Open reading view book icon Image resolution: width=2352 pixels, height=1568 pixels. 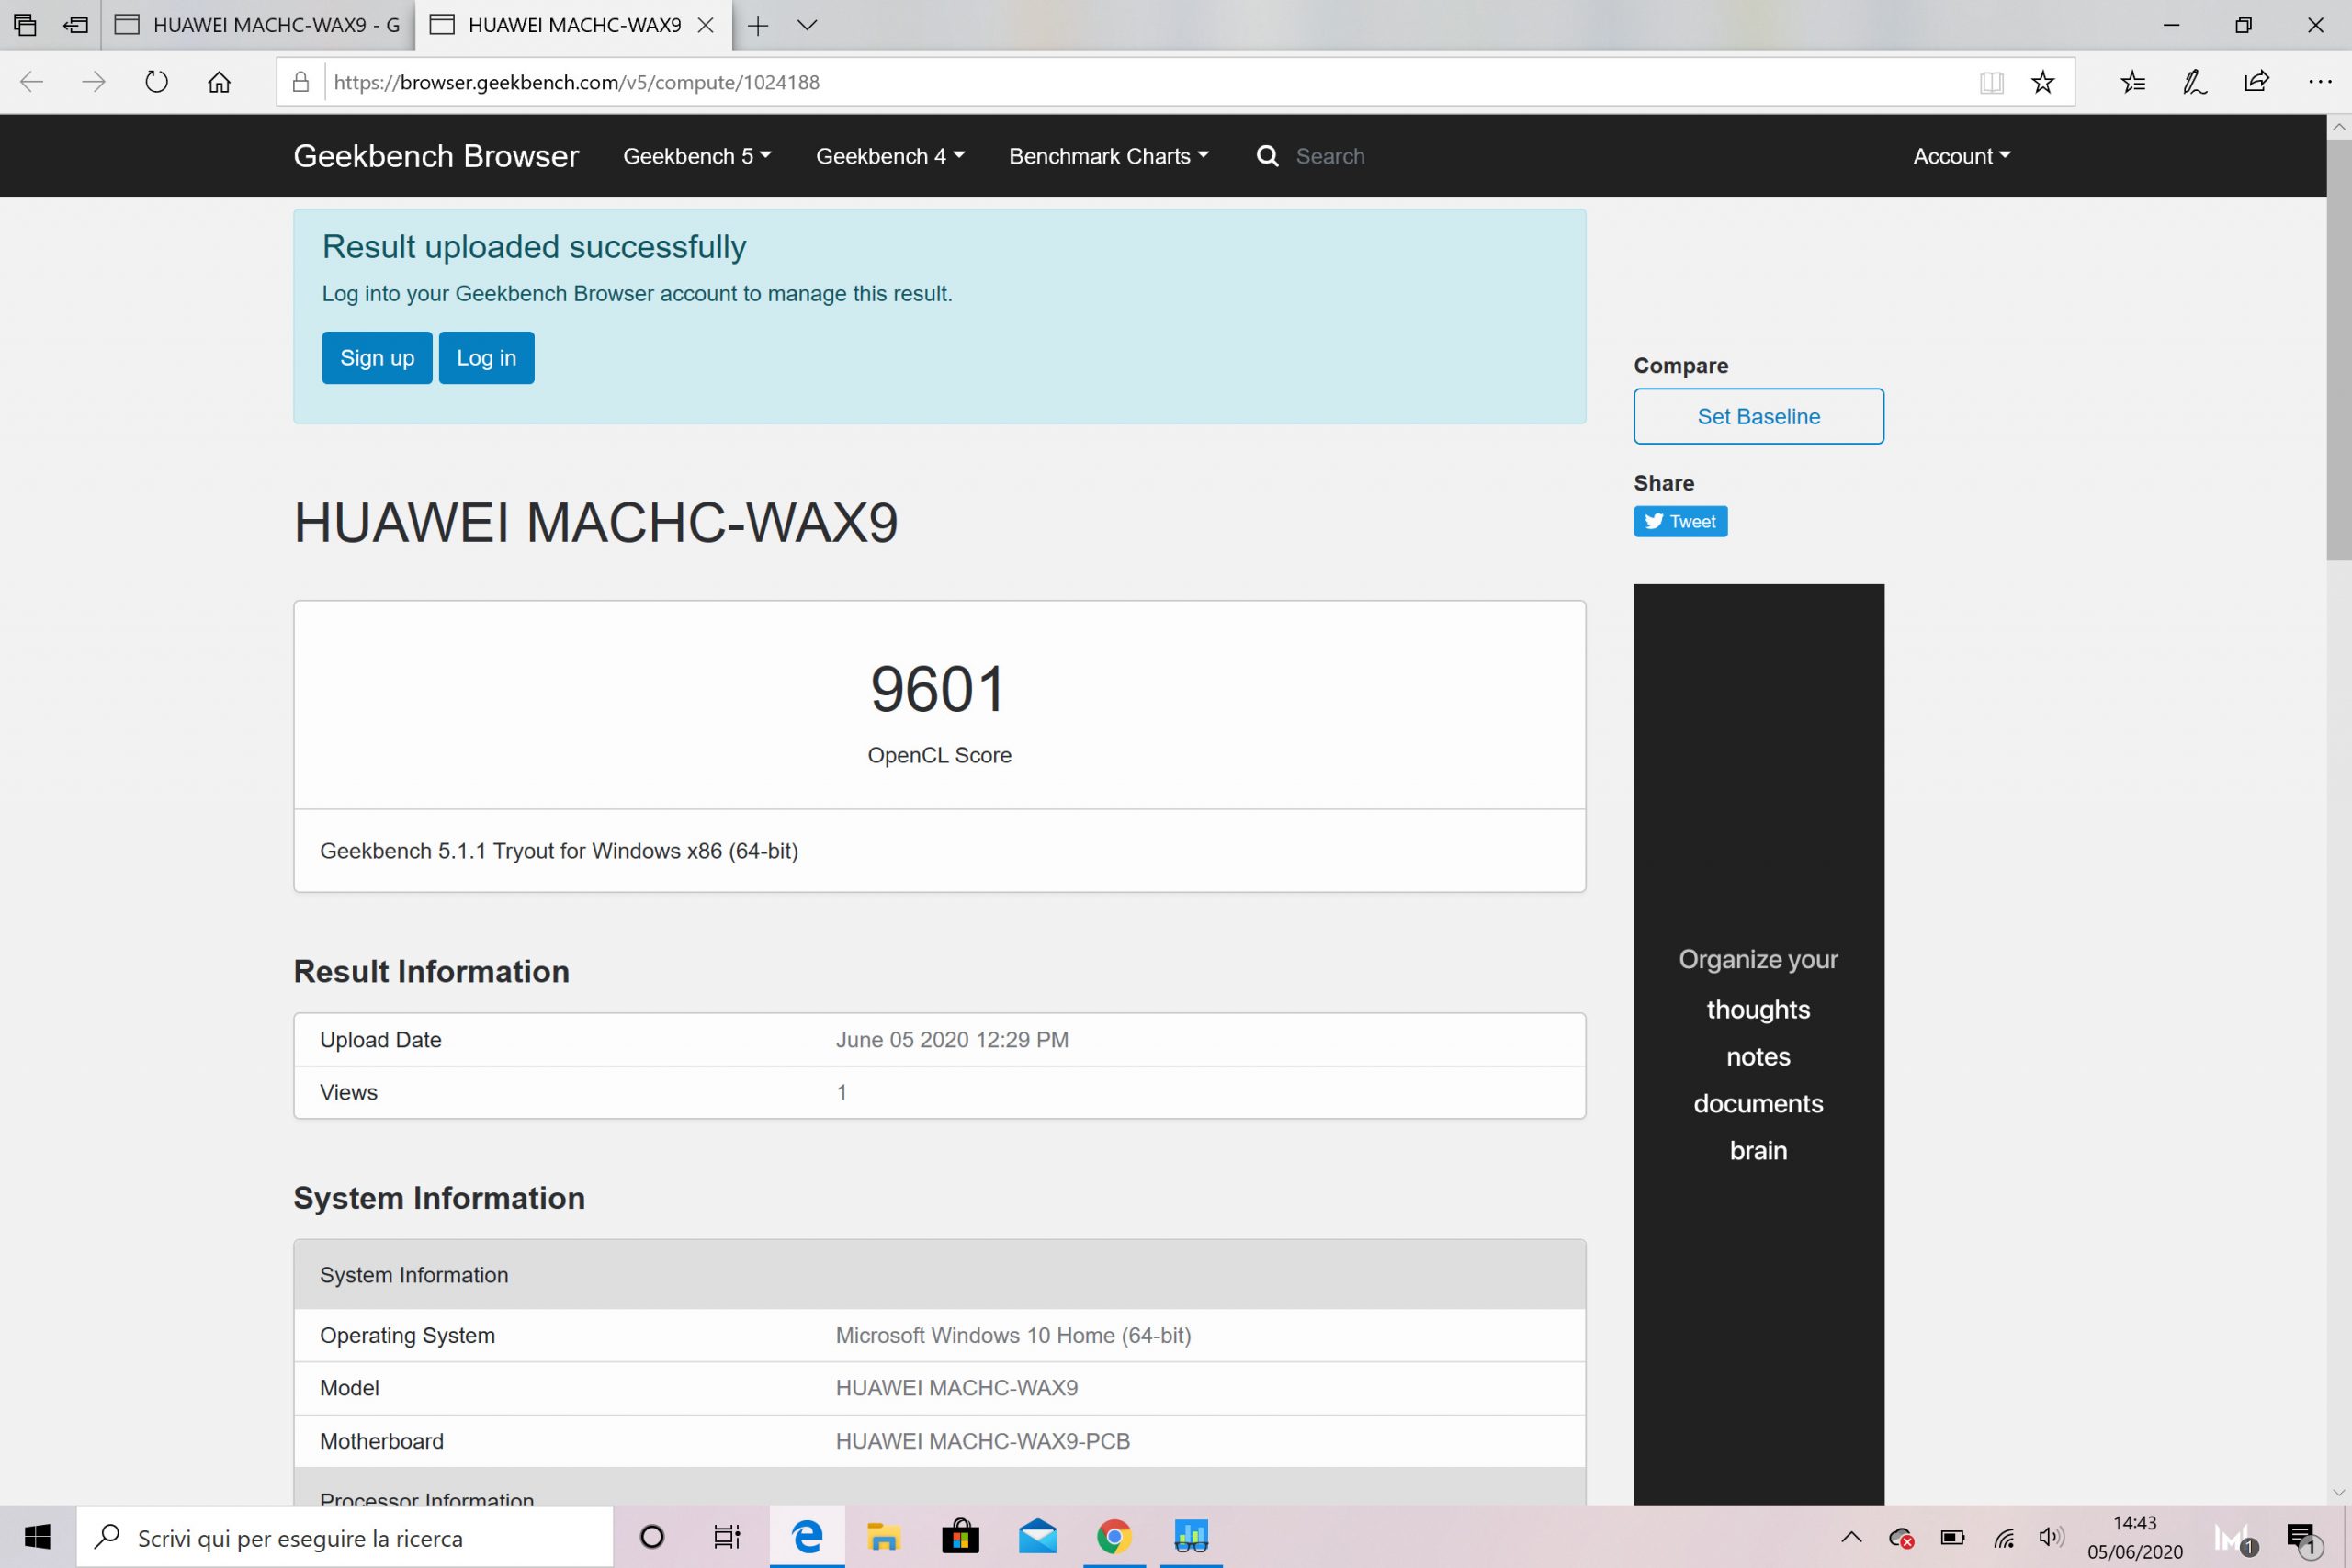pos(1991,82)
